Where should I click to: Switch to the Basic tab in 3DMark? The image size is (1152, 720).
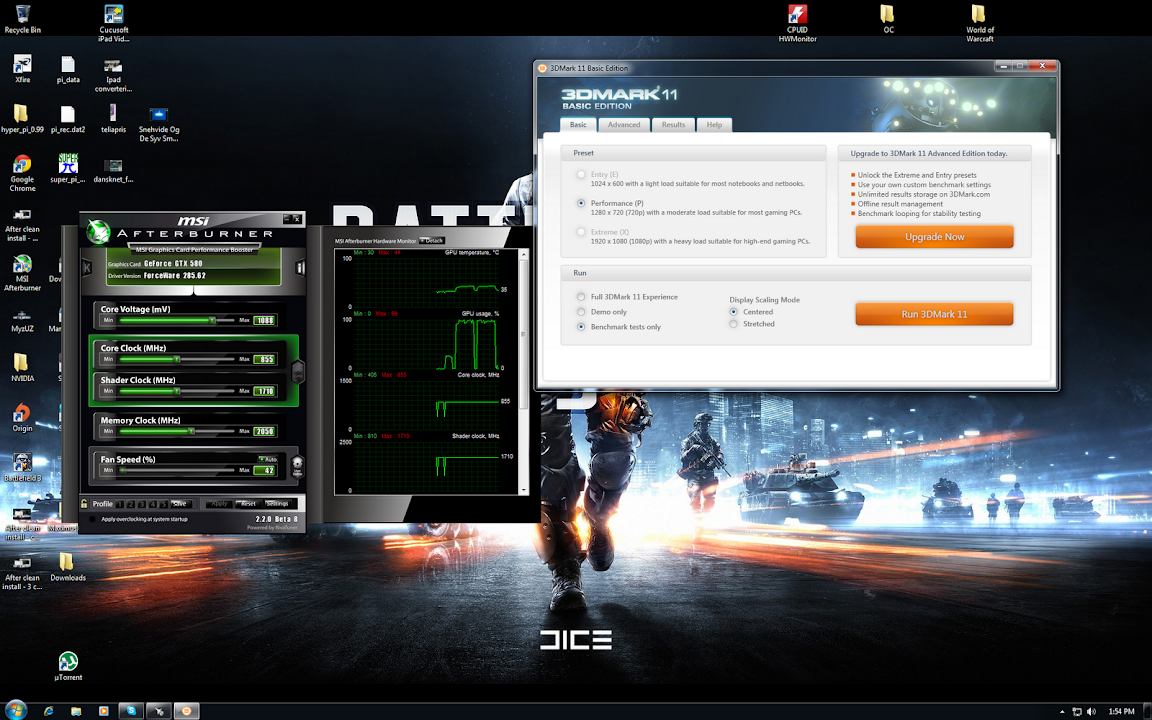578,124
